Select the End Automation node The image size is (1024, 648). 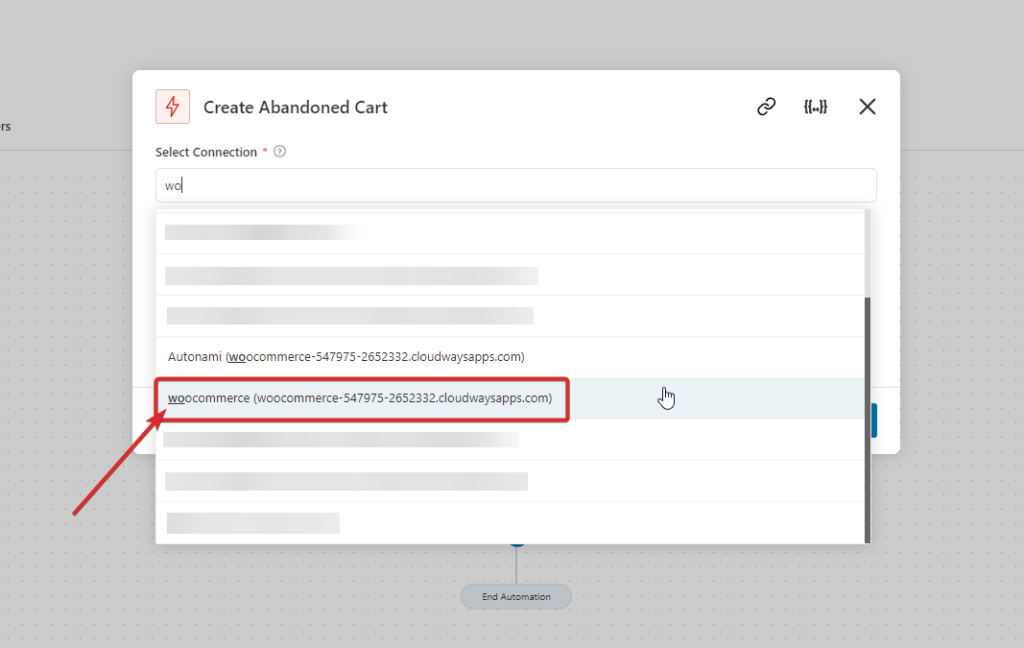tap(516, 596)
